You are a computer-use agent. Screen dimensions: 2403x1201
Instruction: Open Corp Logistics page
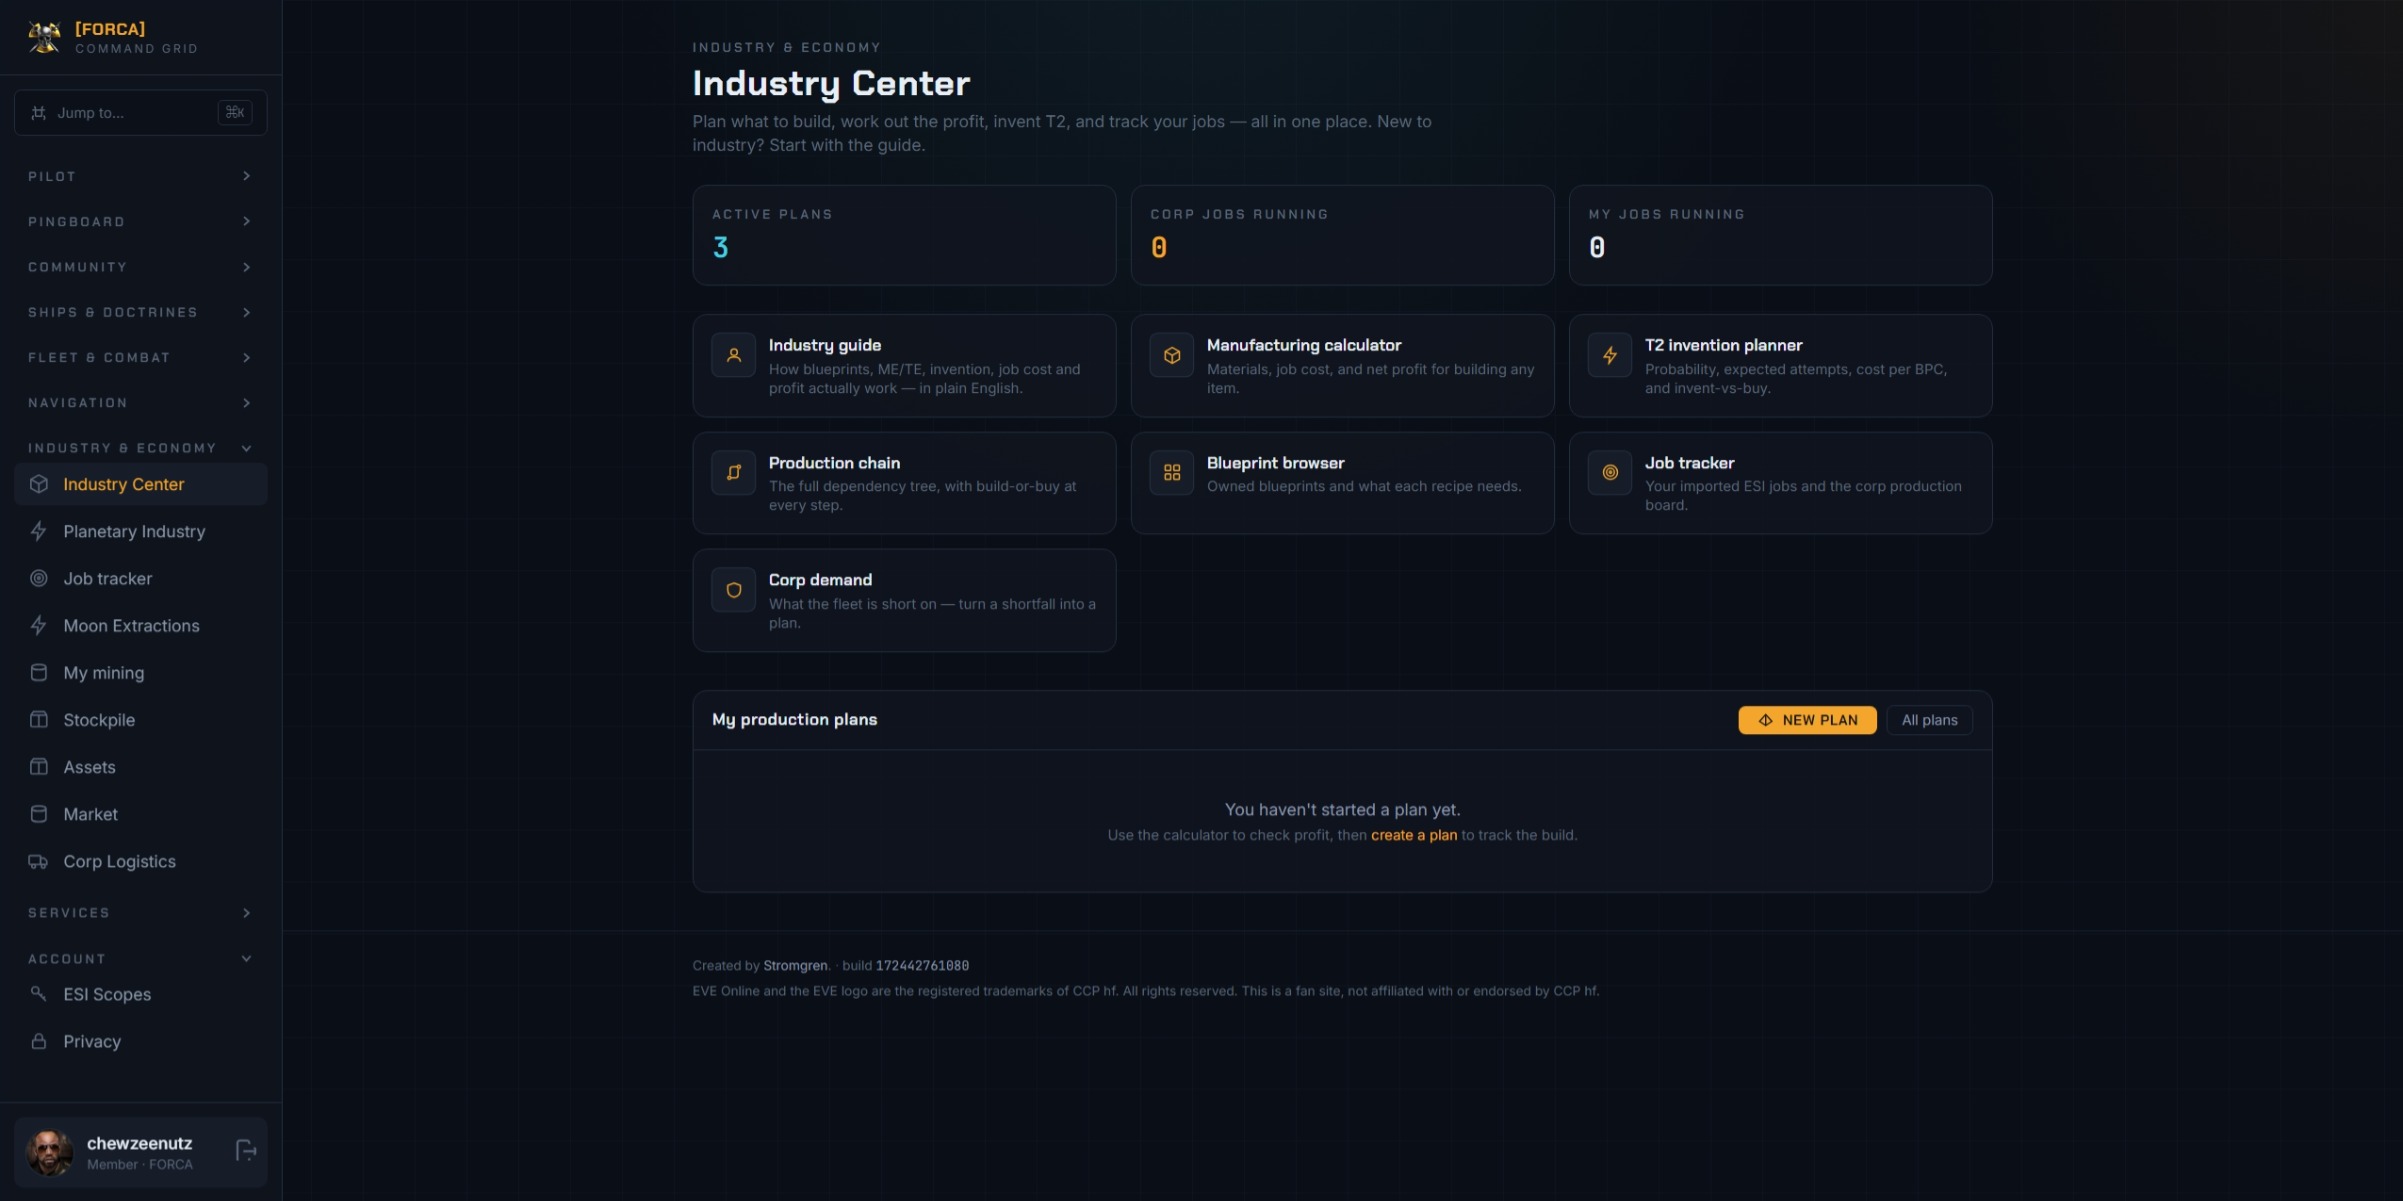pyautogui.click(x=140, y=861)
